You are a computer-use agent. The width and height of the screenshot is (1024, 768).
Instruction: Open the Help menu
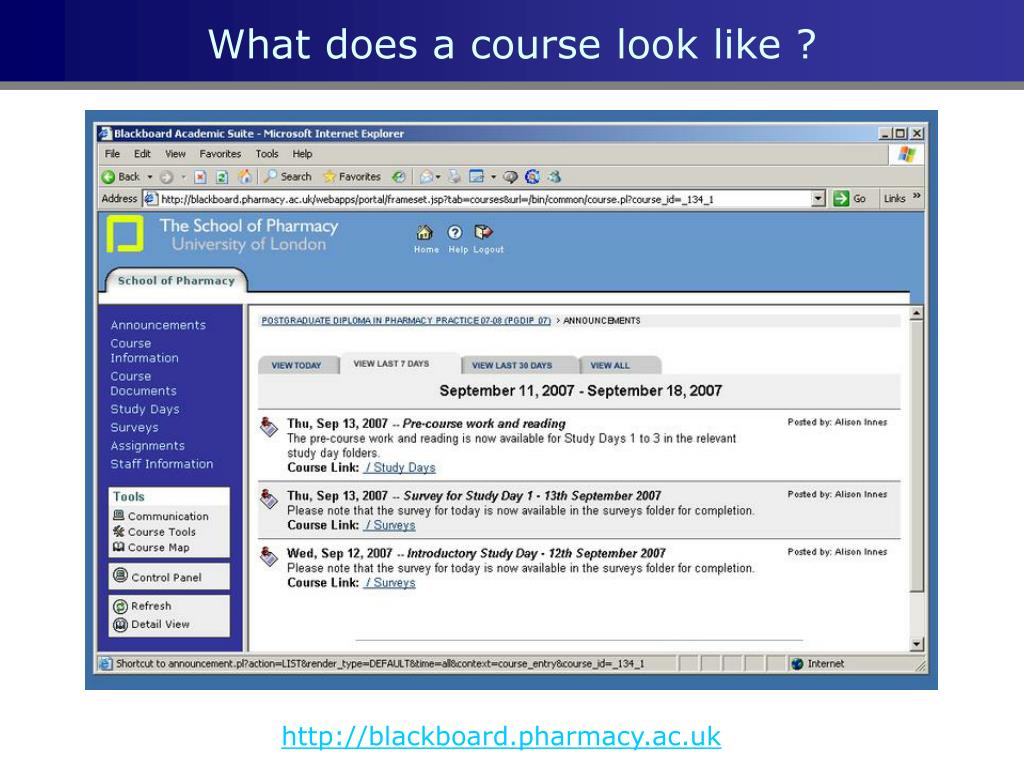tap(302, 154)
